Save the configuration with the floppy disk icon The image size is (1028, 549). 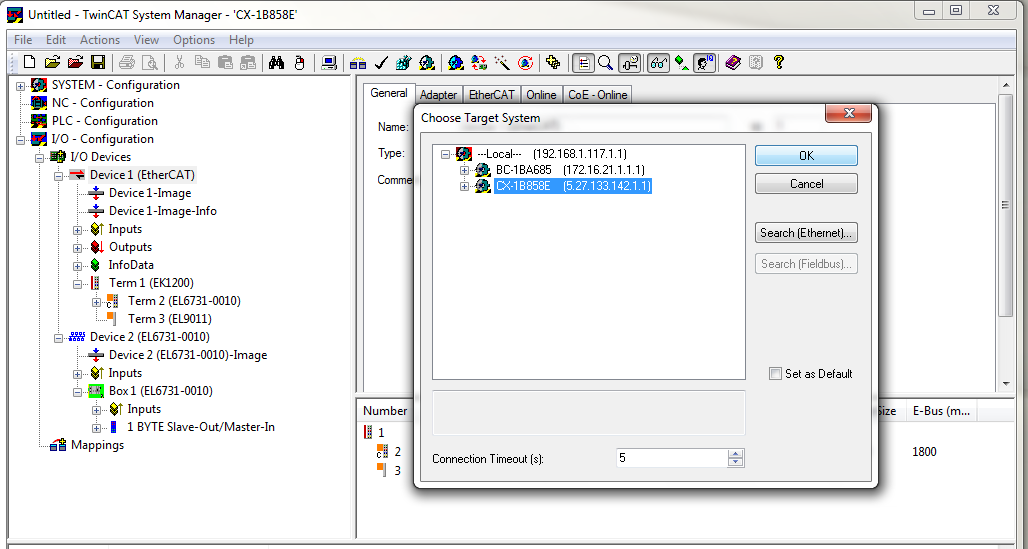tap(98, 62)
